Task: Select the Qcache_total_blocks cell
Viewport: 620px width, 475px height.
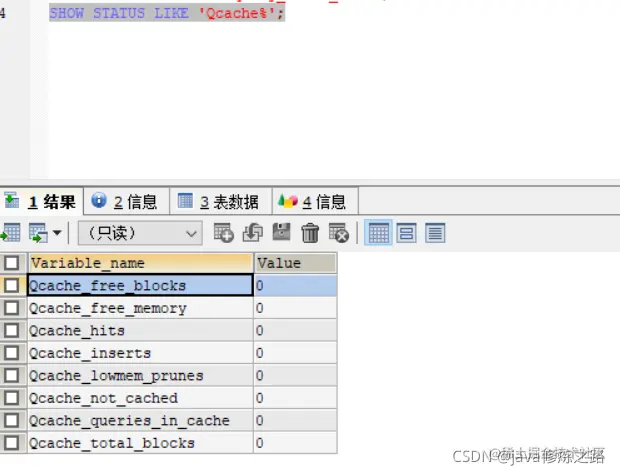Action: 140,443
